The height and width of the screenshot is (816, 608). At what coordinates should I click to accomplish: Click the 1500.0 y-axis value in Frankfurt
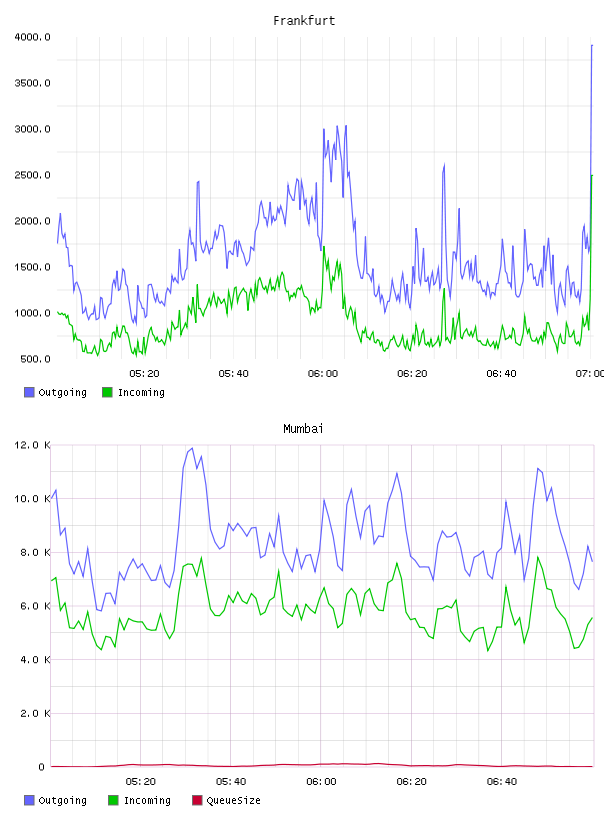pyautogui.click(x=32, y=267)
